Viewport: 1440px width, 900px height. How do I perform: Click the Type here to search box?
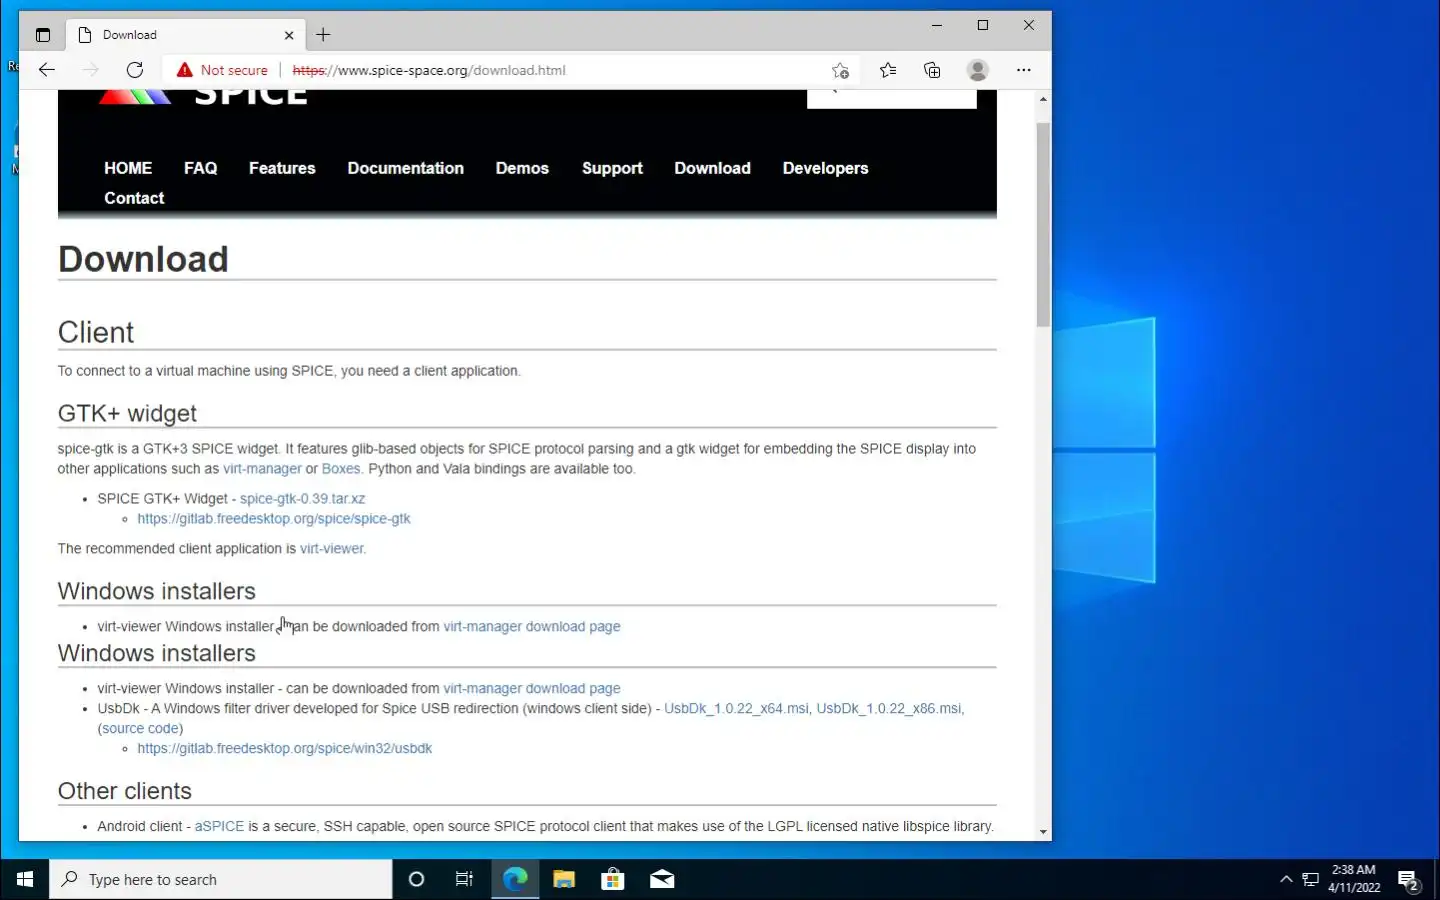click(221, 880)
